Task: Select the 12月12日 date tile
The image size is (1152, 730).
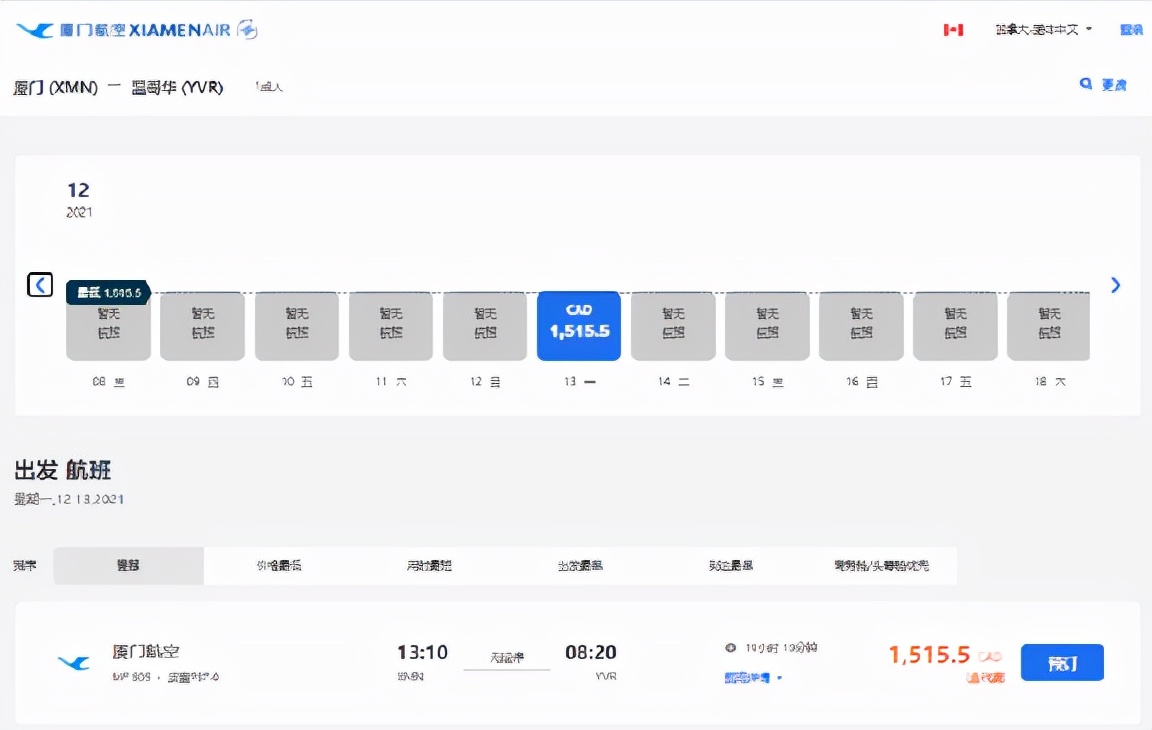Action: [x=484, y=325]
